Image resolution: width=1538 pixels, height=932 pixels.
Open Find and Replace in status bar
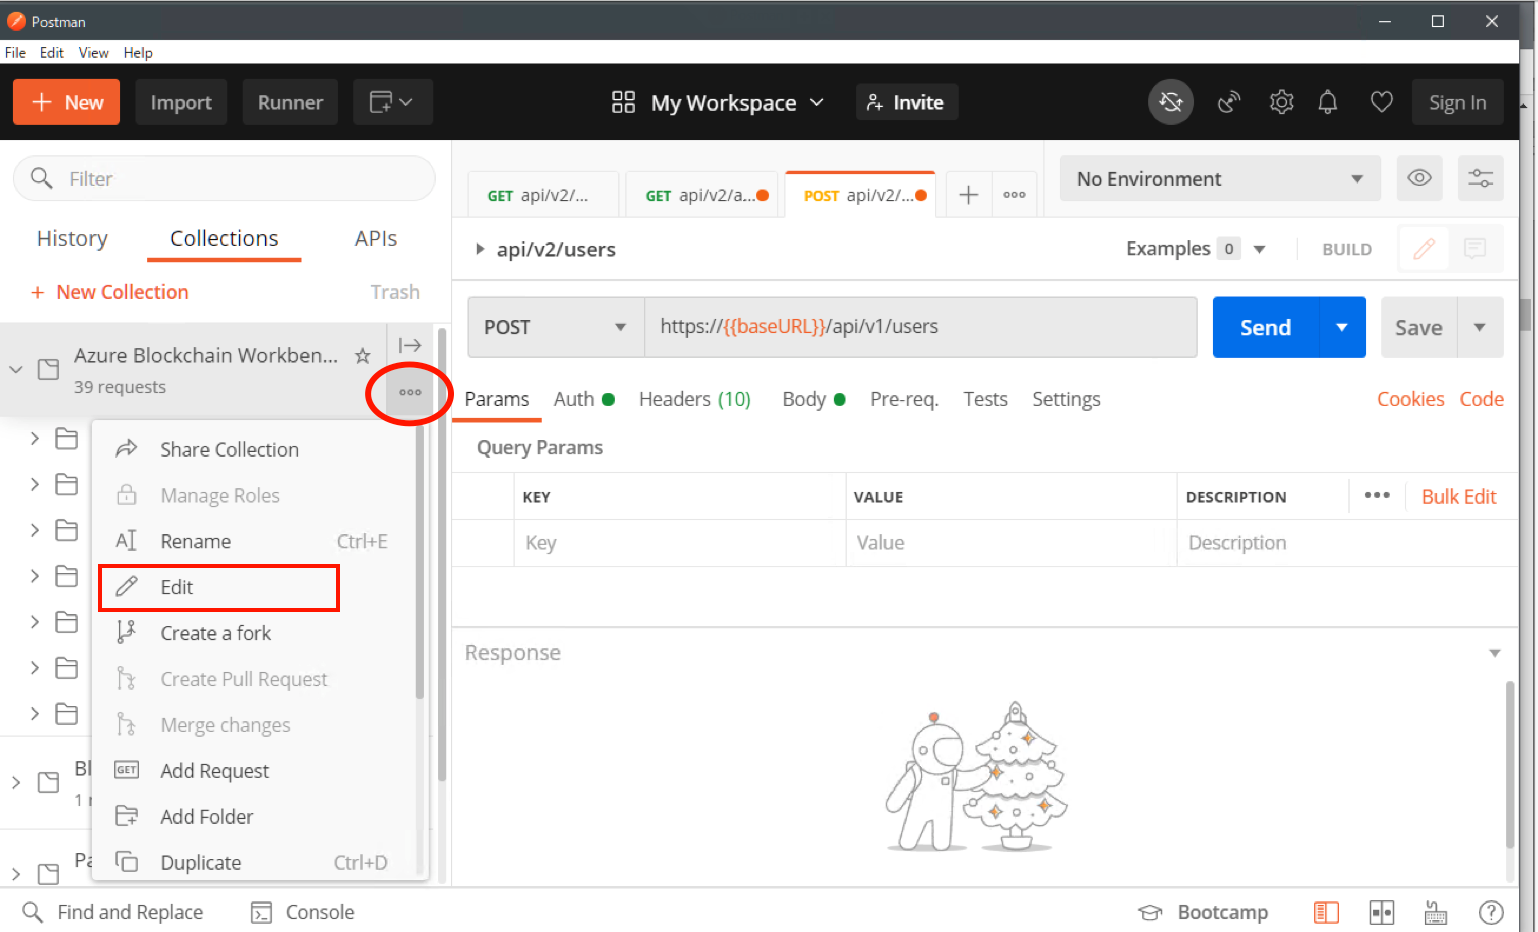[113, 912]
